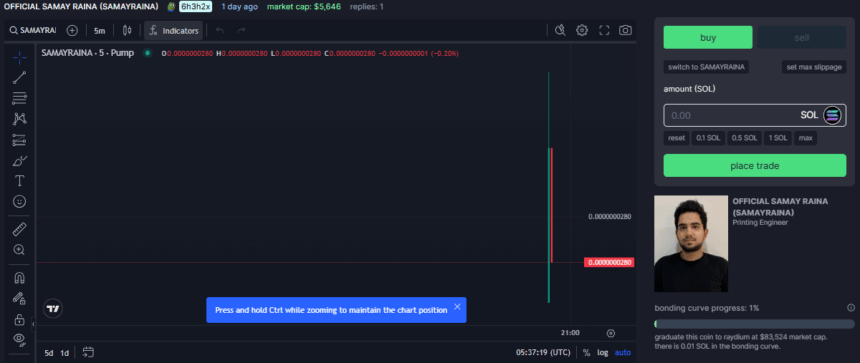Toggle auto scale mode

(x=623, y=353)
